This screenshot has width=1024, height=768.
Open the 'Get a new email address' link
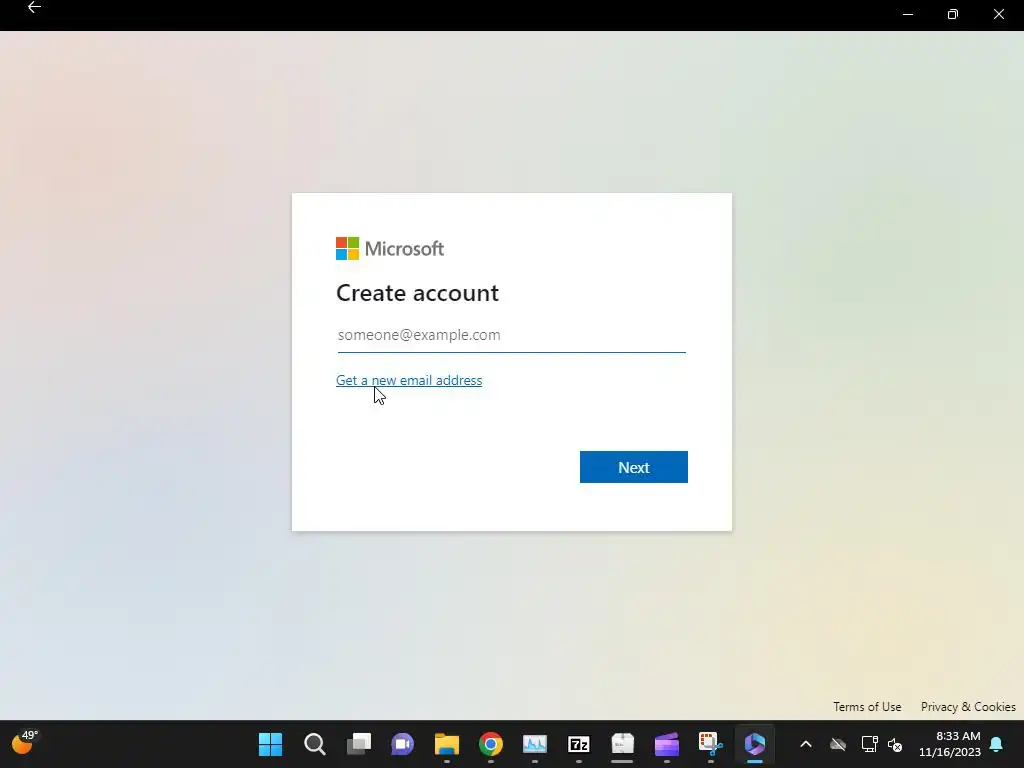coord(409,380)
